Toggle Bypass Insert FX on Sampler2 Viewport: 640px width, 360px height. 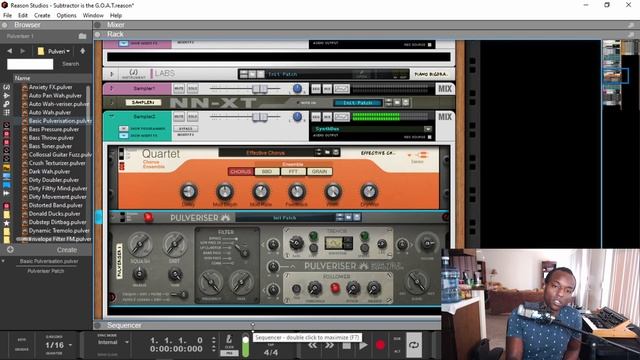(x=186, y=129)
